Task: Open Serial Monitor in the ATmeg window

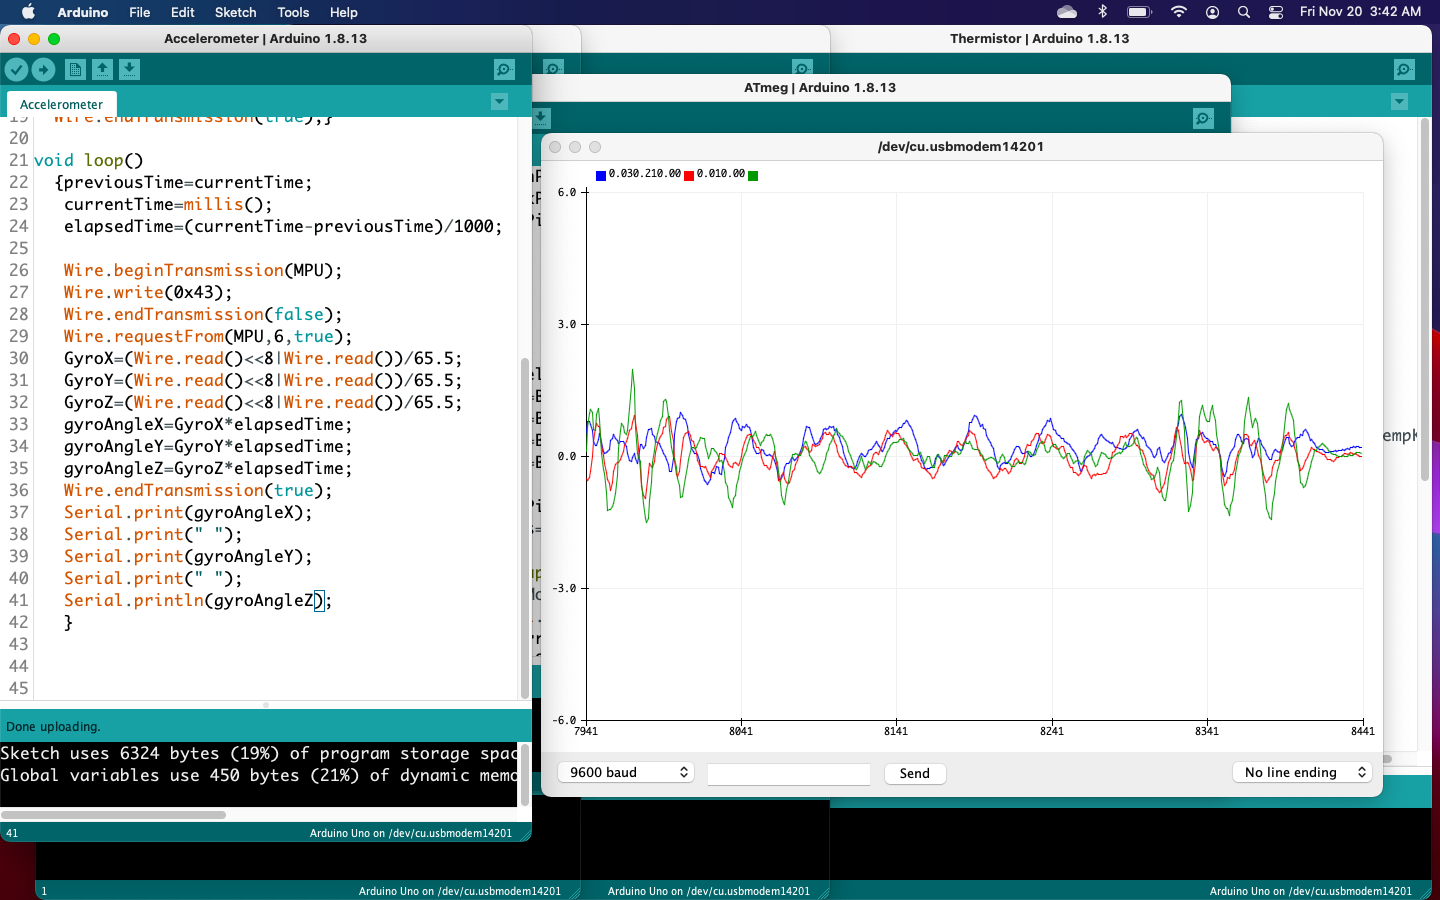Action: (1203, 118)
